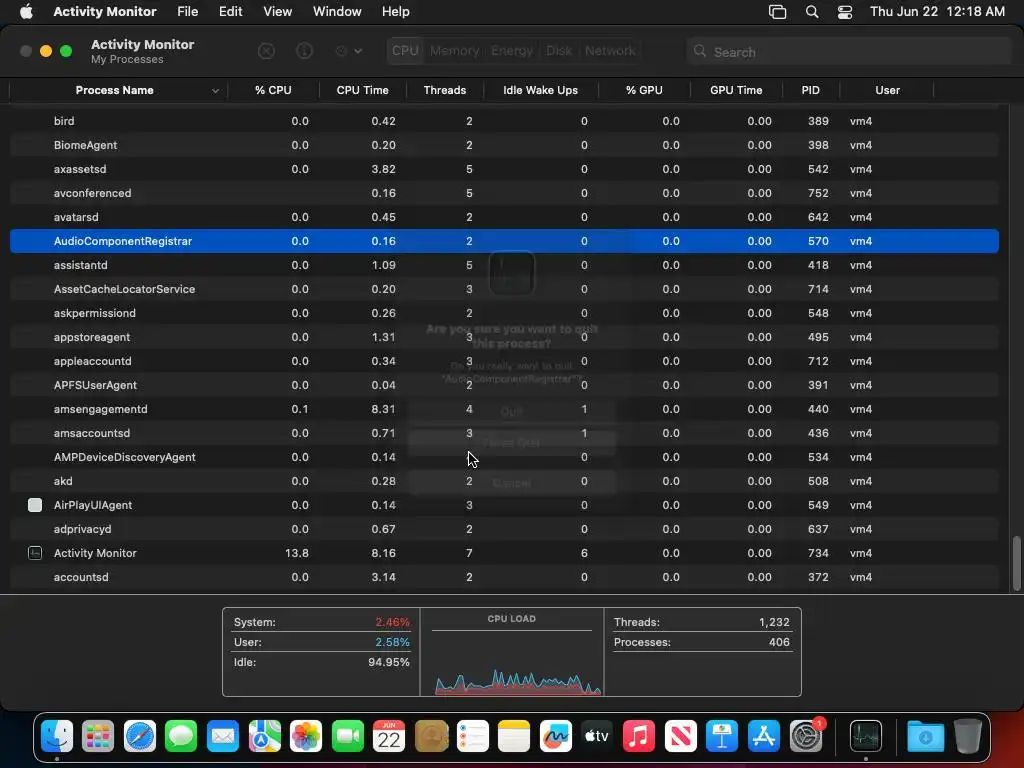Viewport: 1024px width, 768px height.
Task: Sort by PID column header
Action: pyautogui.click(x=810, y=90)
